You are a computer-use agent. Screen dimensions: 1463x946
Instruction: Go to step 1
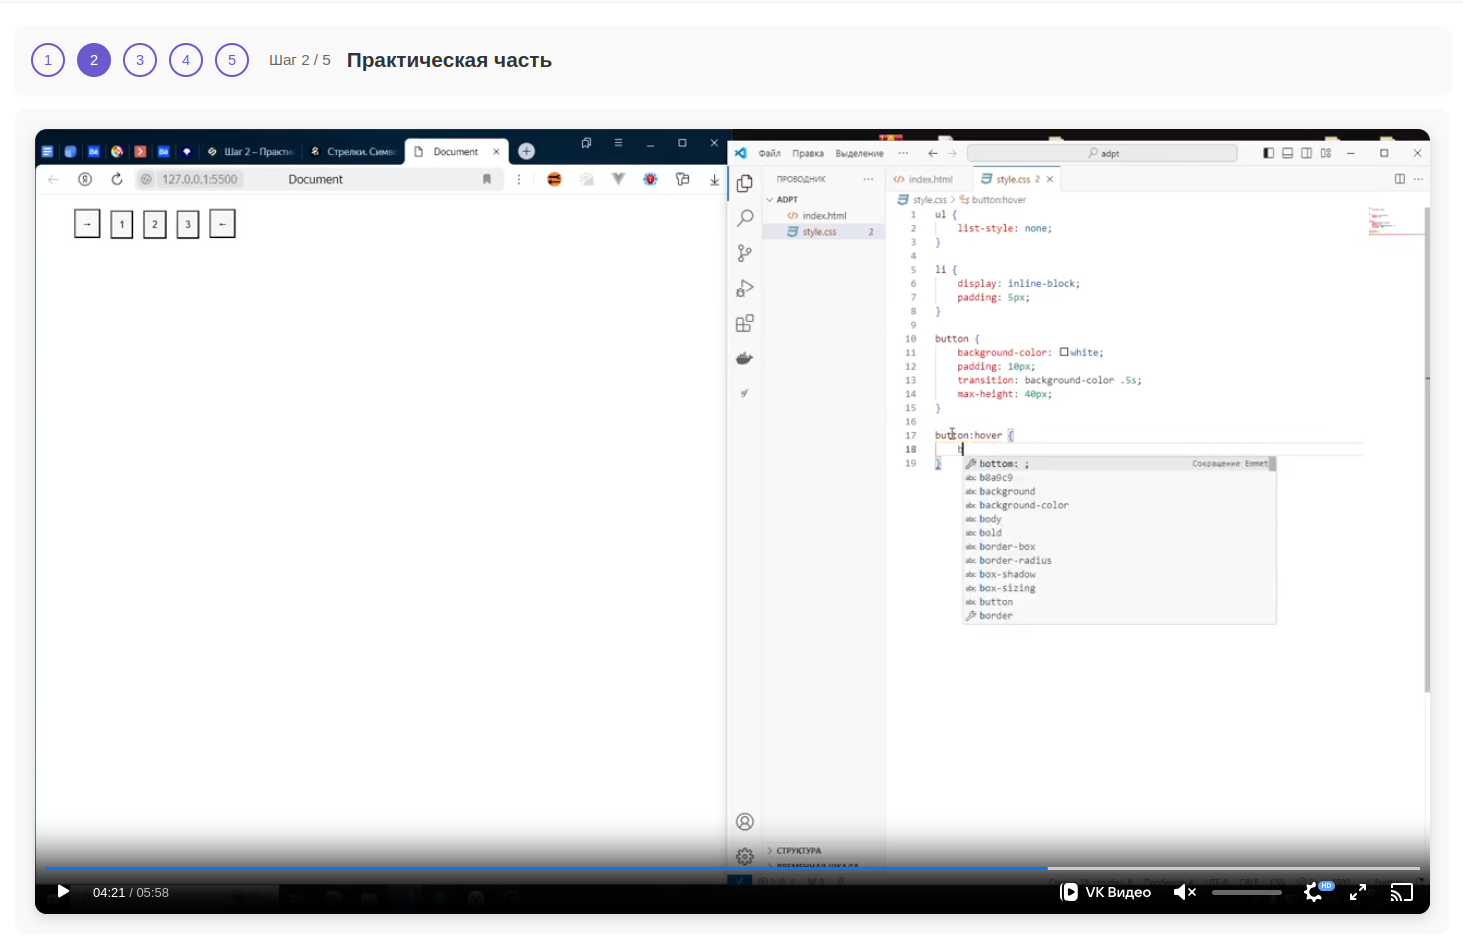(x=48, y=60)
